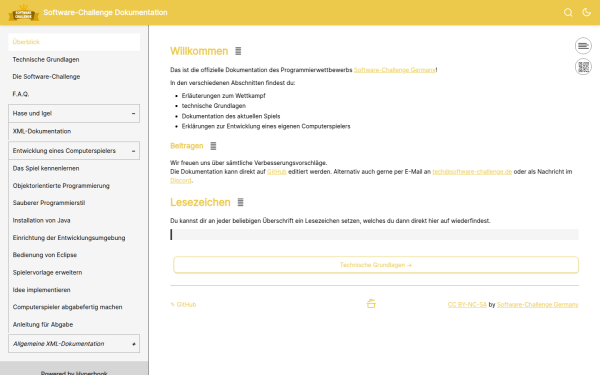Click the empty bookmarks list field
Image resolution: width=600 pixels, height=375 pixels.
tap(374, 235)
